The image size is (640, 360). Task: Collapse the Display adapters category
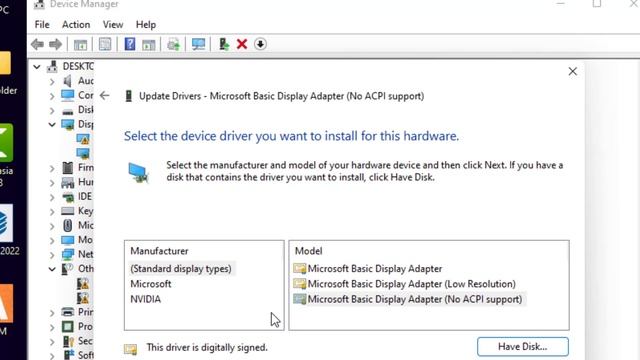52,124
